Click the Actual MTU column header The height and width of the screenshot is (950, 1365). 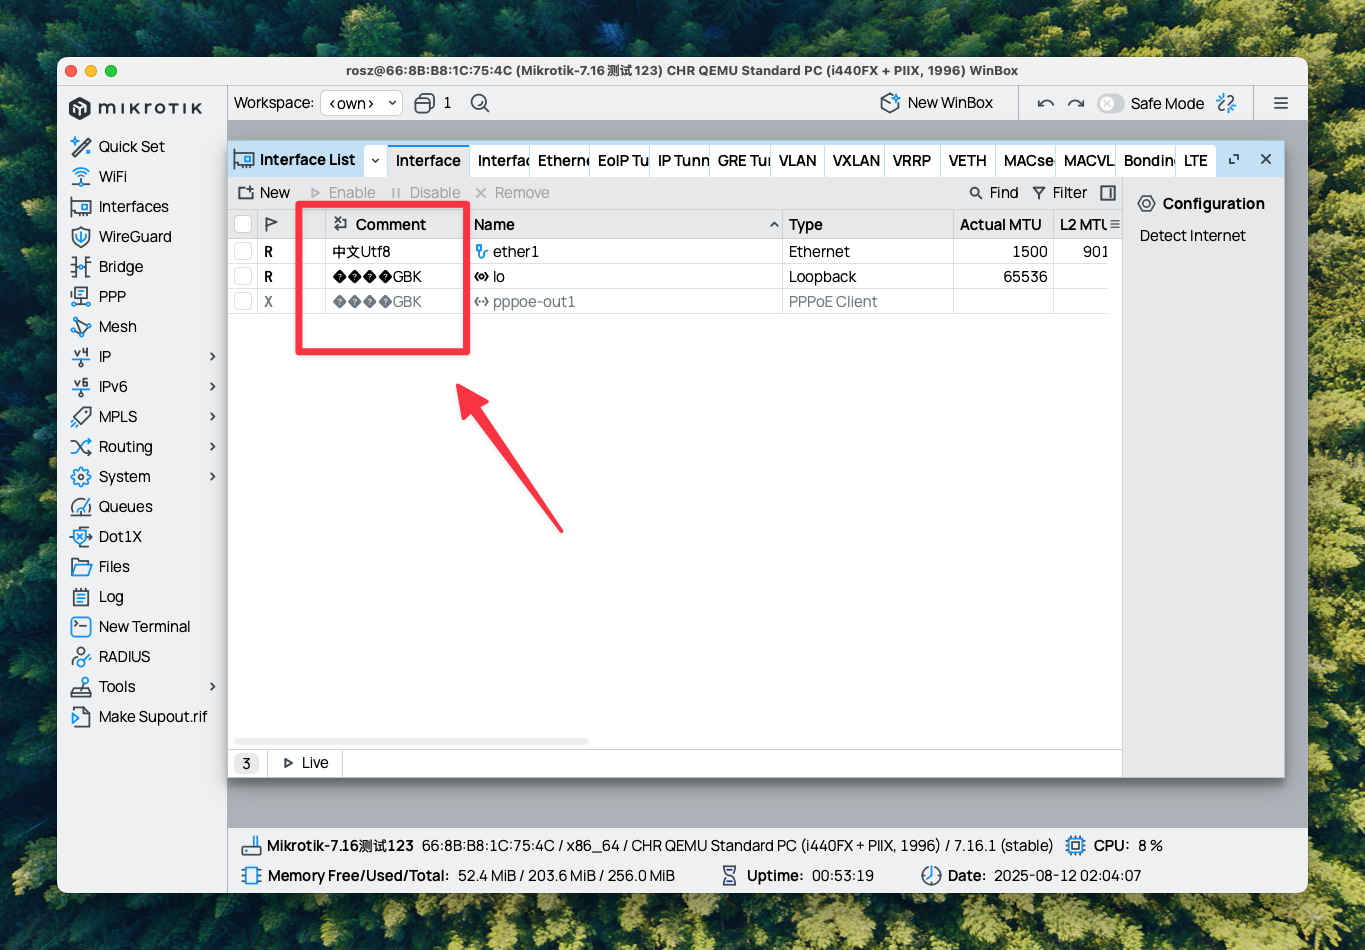click(x=1002, y=224)
